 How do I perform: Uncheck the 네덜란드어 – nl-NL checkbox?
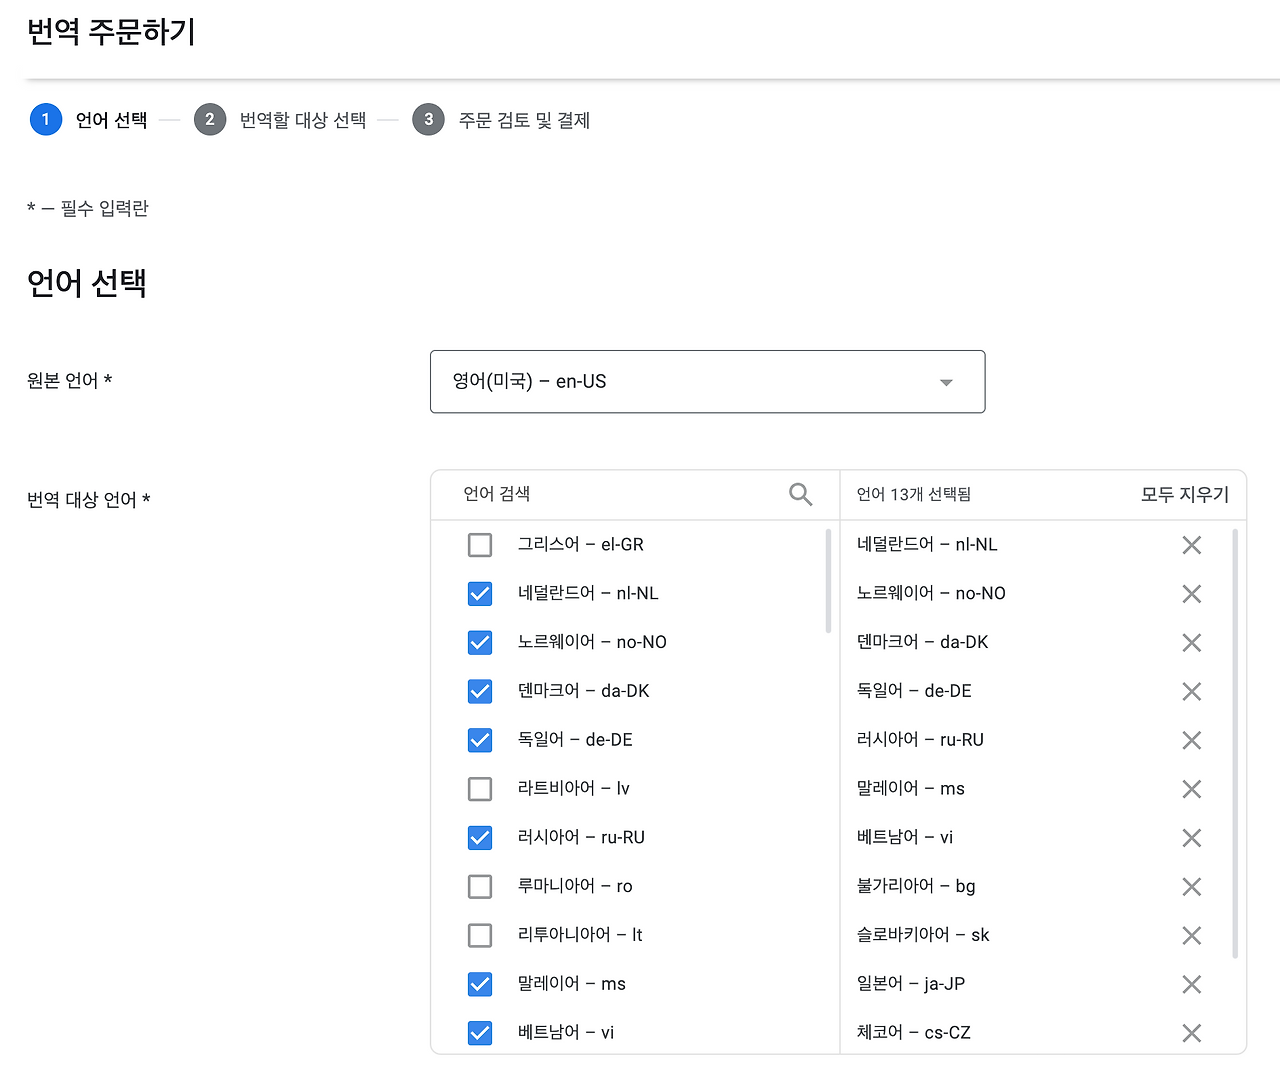point(480,594)
